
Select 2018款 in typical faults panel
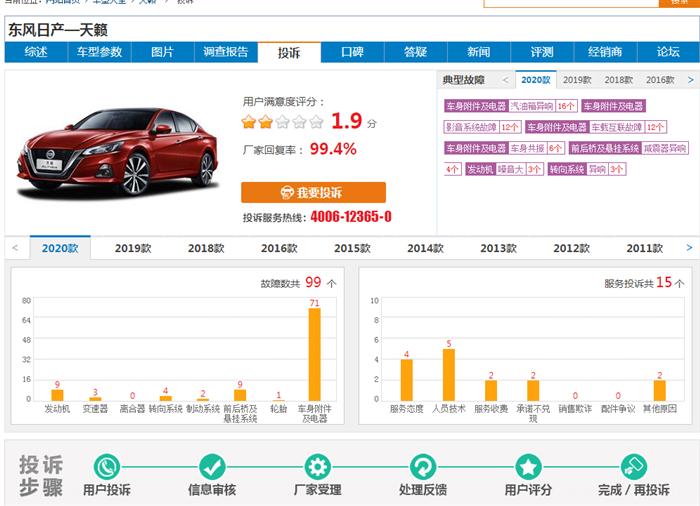[x=619, y=80]
